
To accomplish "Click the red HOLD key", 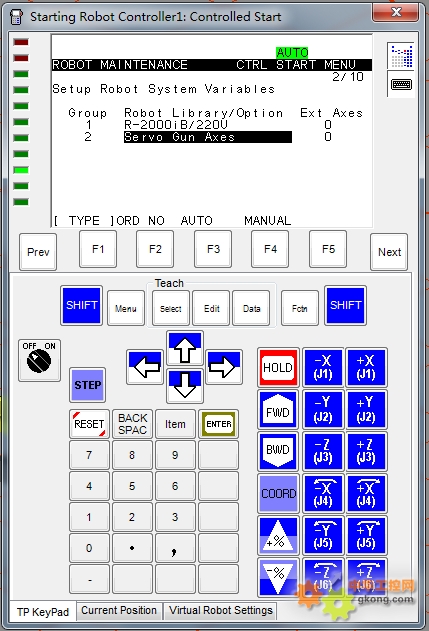I will 278,367.
